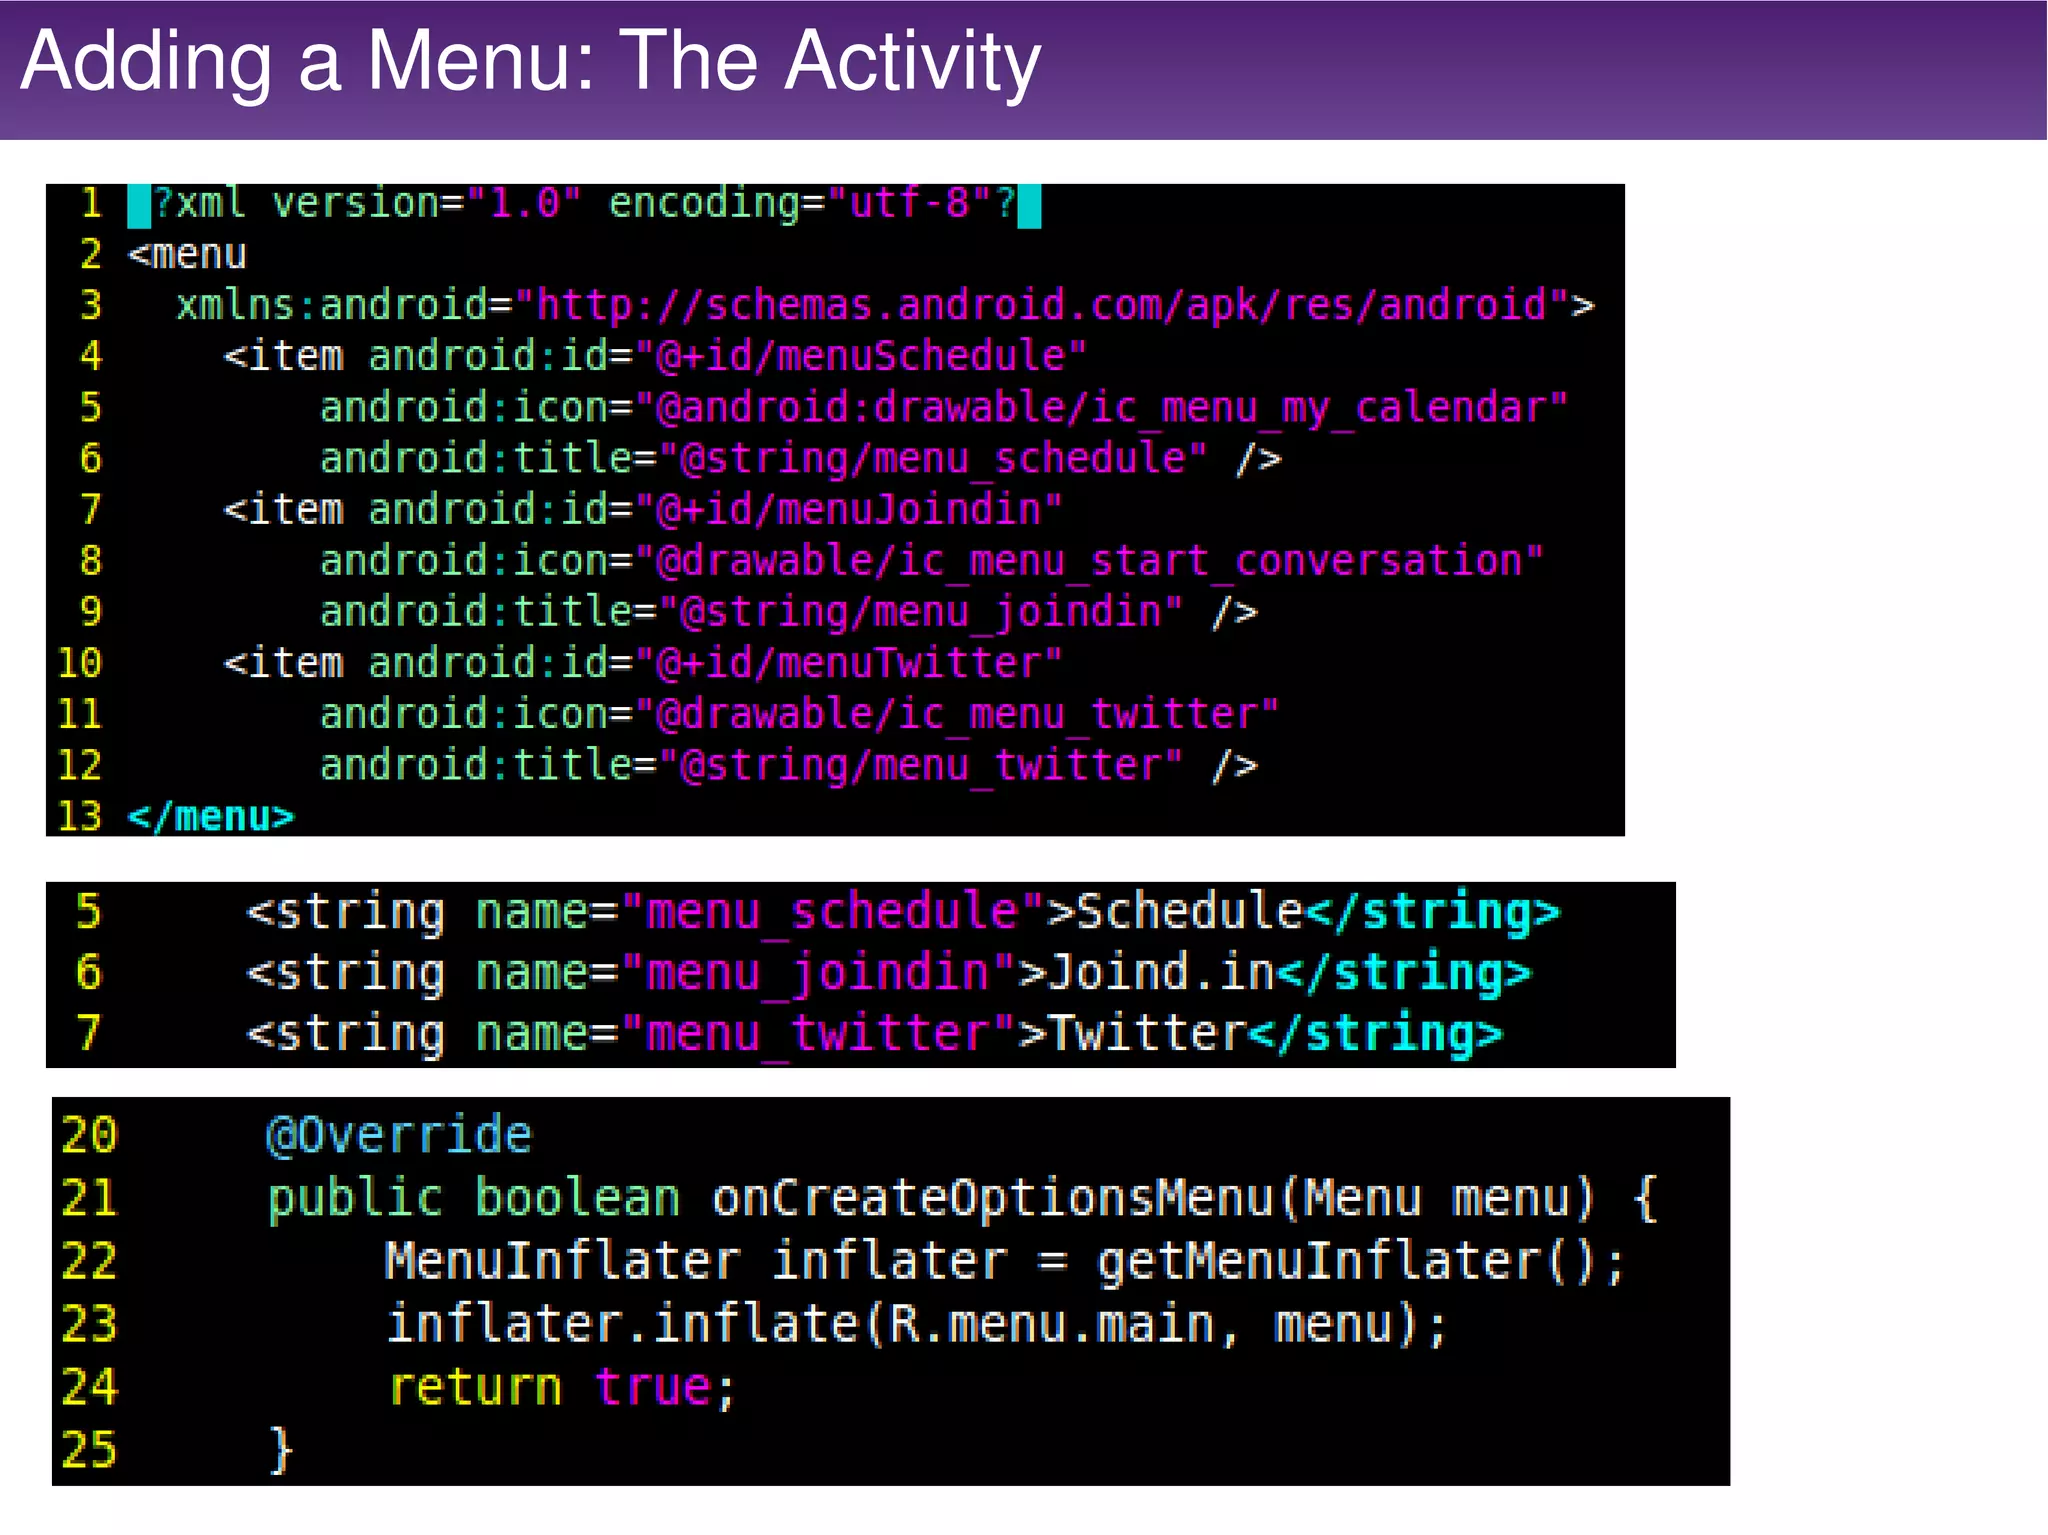This screenshot has height=1535, width=2048.
Task: Click the closing </menu> tag on line 13
Action: (211, 817)
